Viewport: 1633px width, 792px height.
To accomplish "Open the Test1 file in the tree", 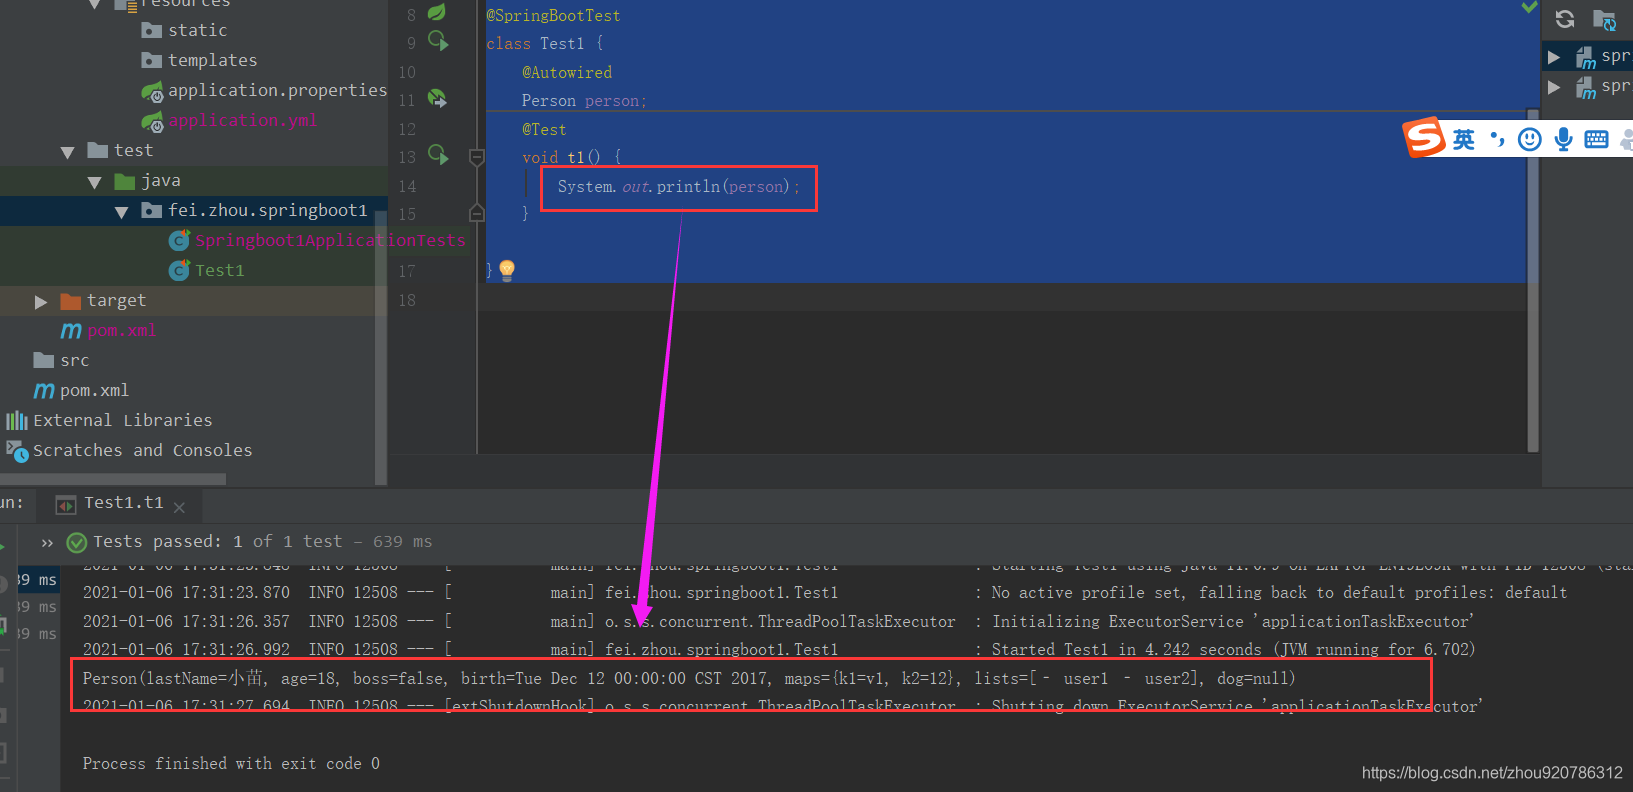I will [219, 270].
